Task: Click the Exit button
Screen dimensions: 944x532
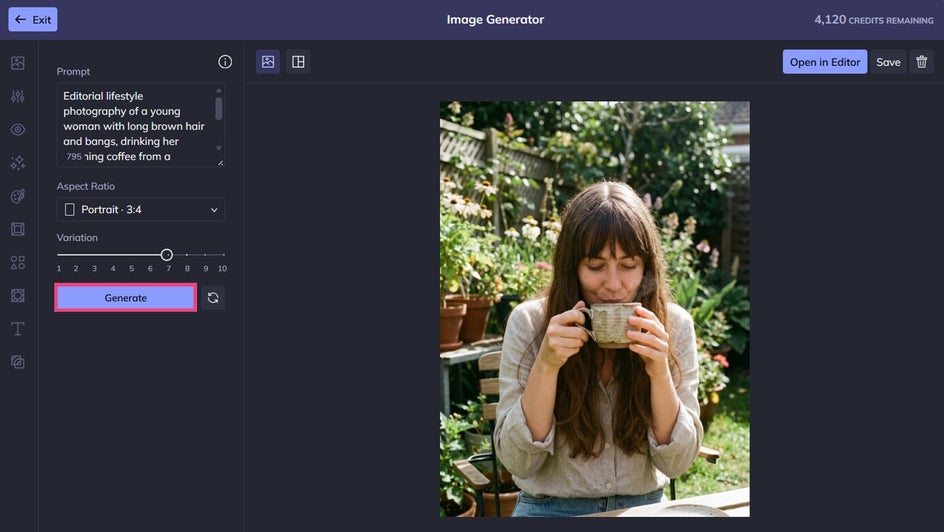Action: pyautogui.click(x=33, y=19)
